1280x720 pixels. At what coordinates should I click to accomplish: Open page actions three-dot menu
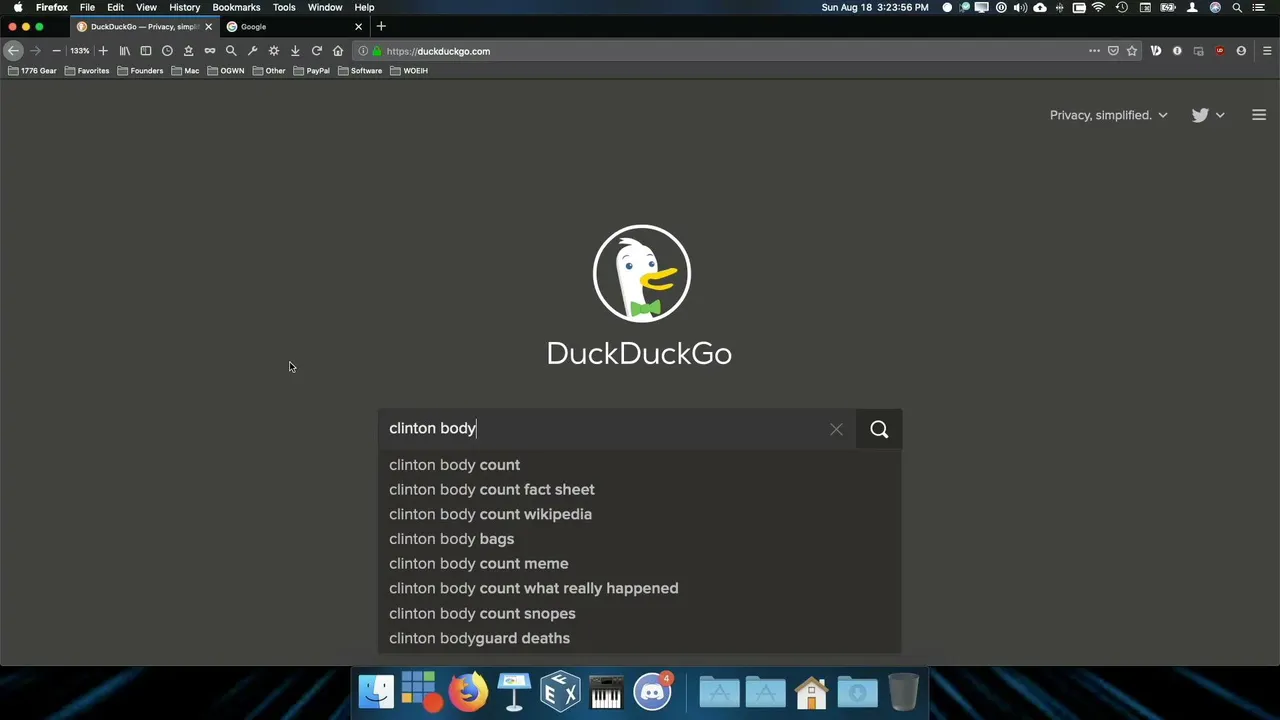pyautogui.click(x=1094, y=51)
